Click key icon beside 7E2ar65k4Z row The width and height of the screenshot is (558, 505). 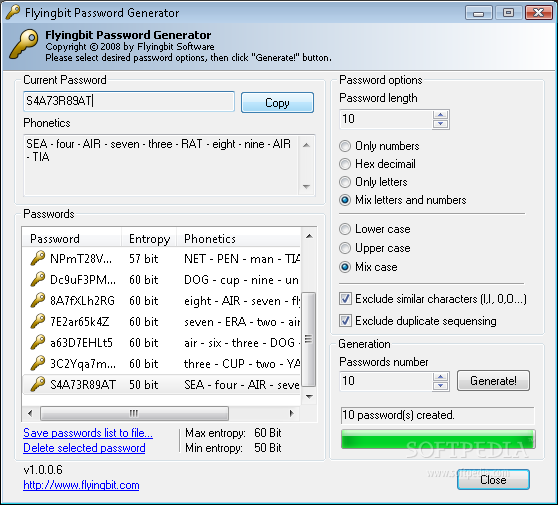[38, 321]
